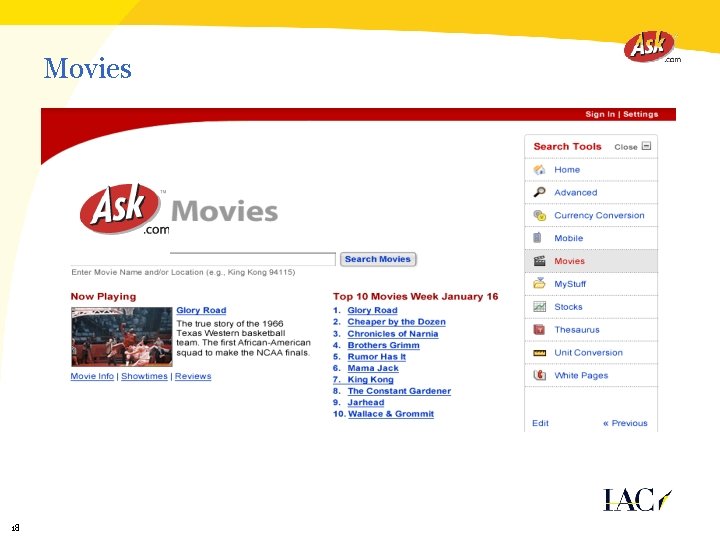Click the Now Playing heading
Image resolution: width=720 pixels, height=540 pixels.
pos(103,297)
